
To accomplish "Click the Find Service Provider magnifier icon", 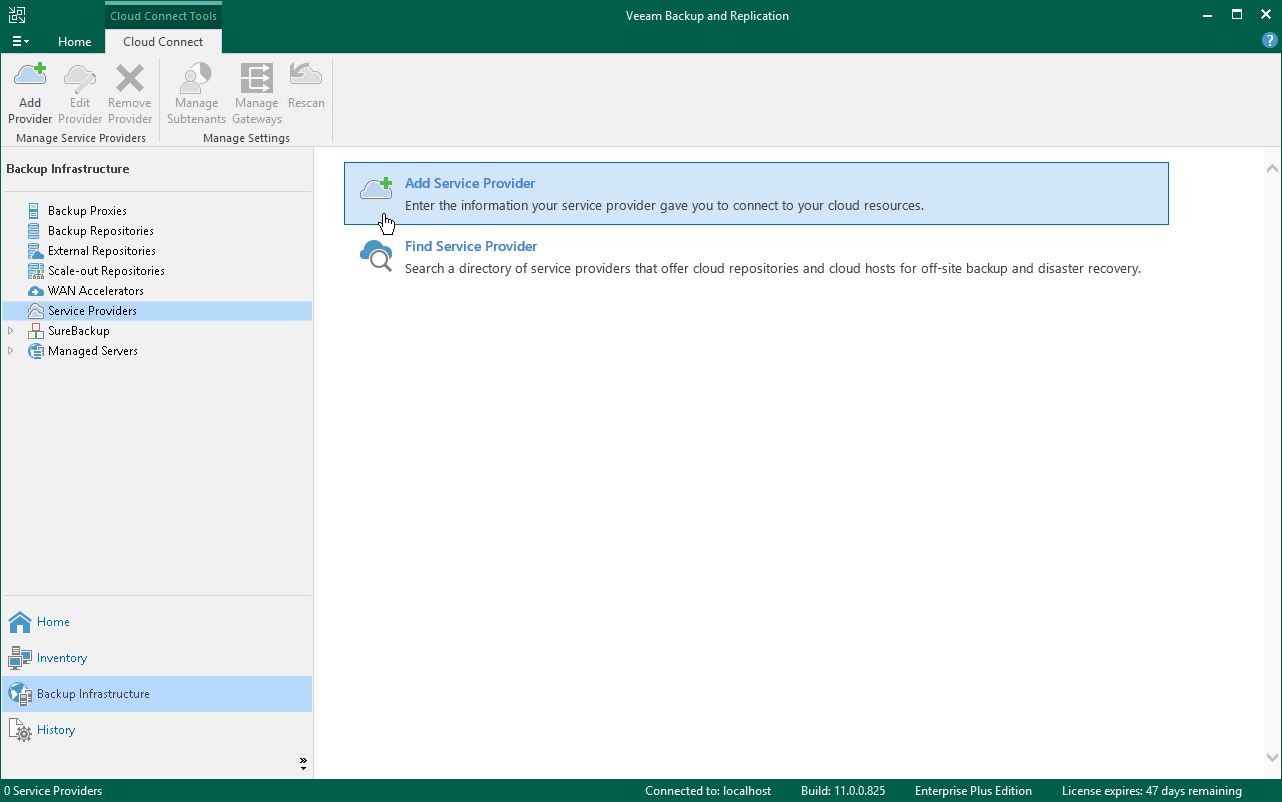I will tap(376, 255).
